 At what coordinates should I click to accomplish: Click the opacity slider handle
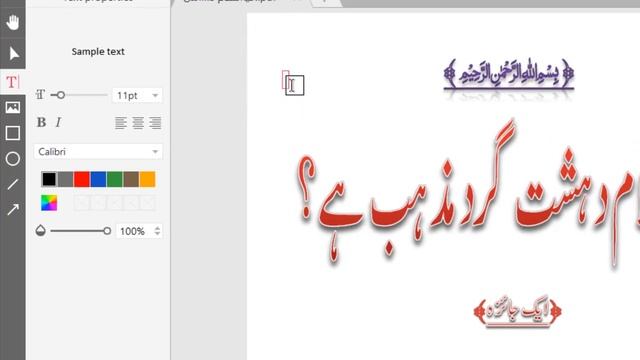pos(107,231)
